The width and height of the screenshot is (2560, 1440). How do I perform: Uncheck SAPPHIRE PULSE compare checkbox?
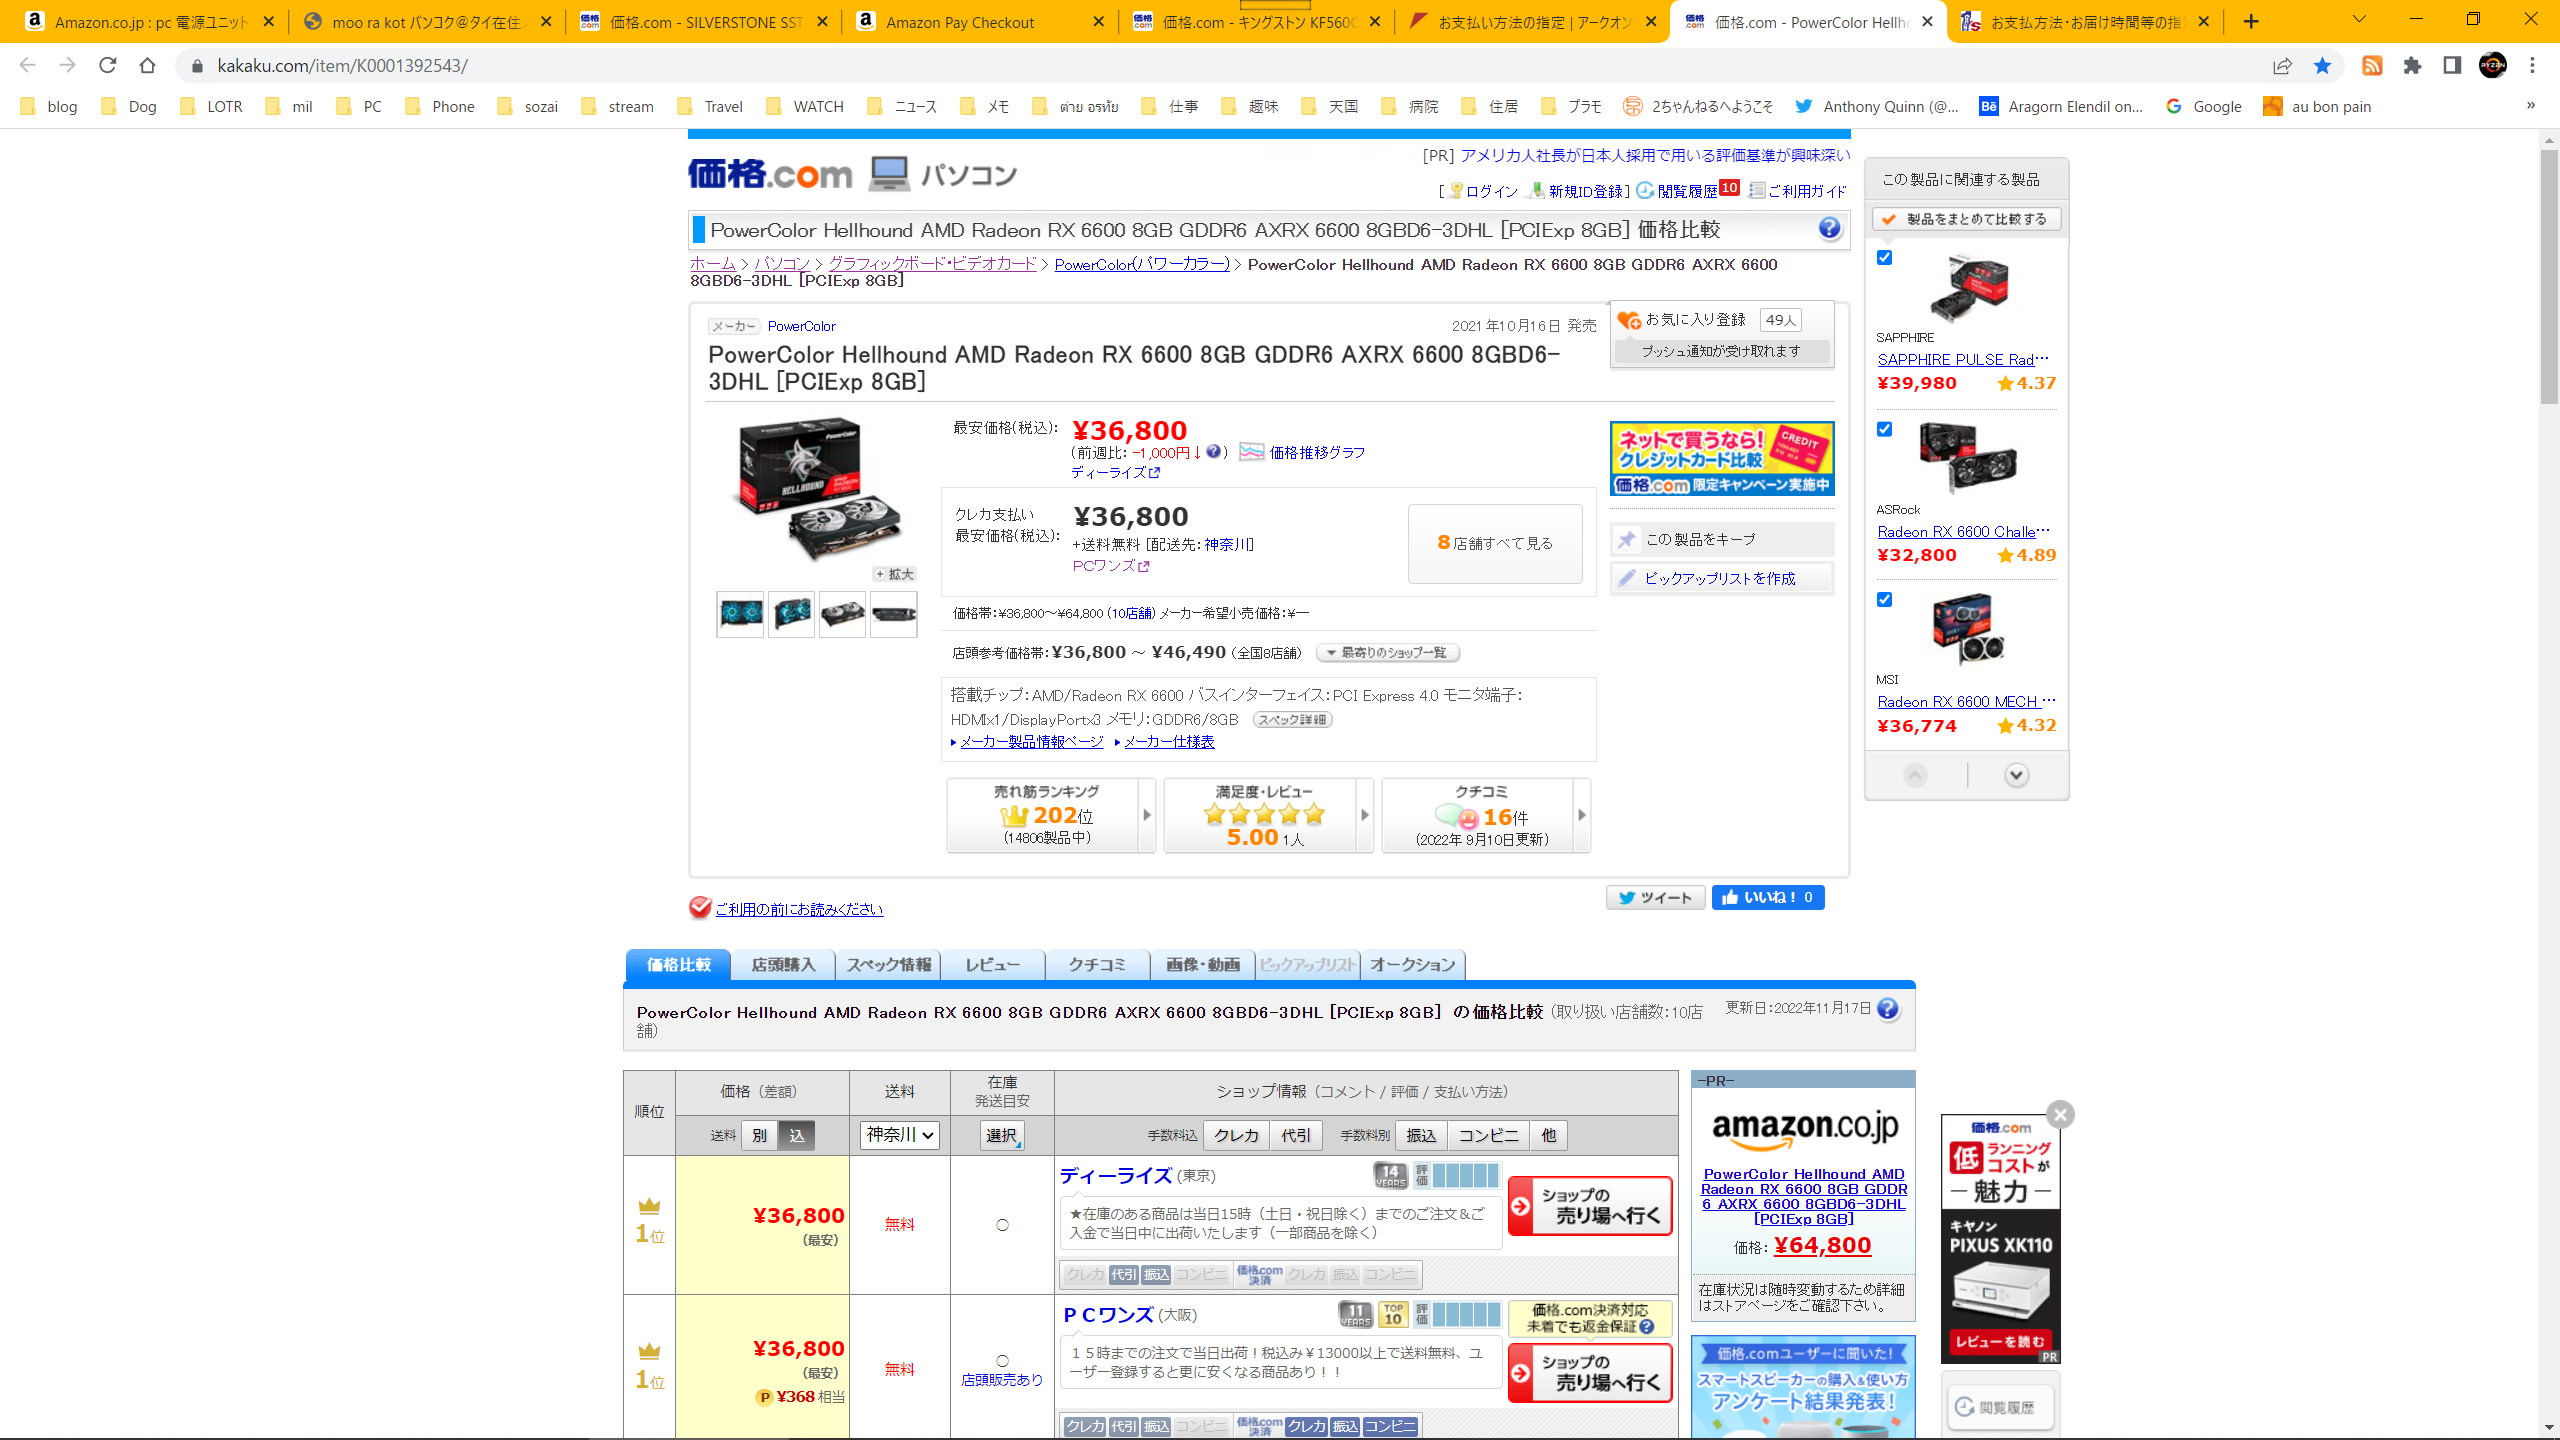pyautogui.click(x=1884, y=257)
